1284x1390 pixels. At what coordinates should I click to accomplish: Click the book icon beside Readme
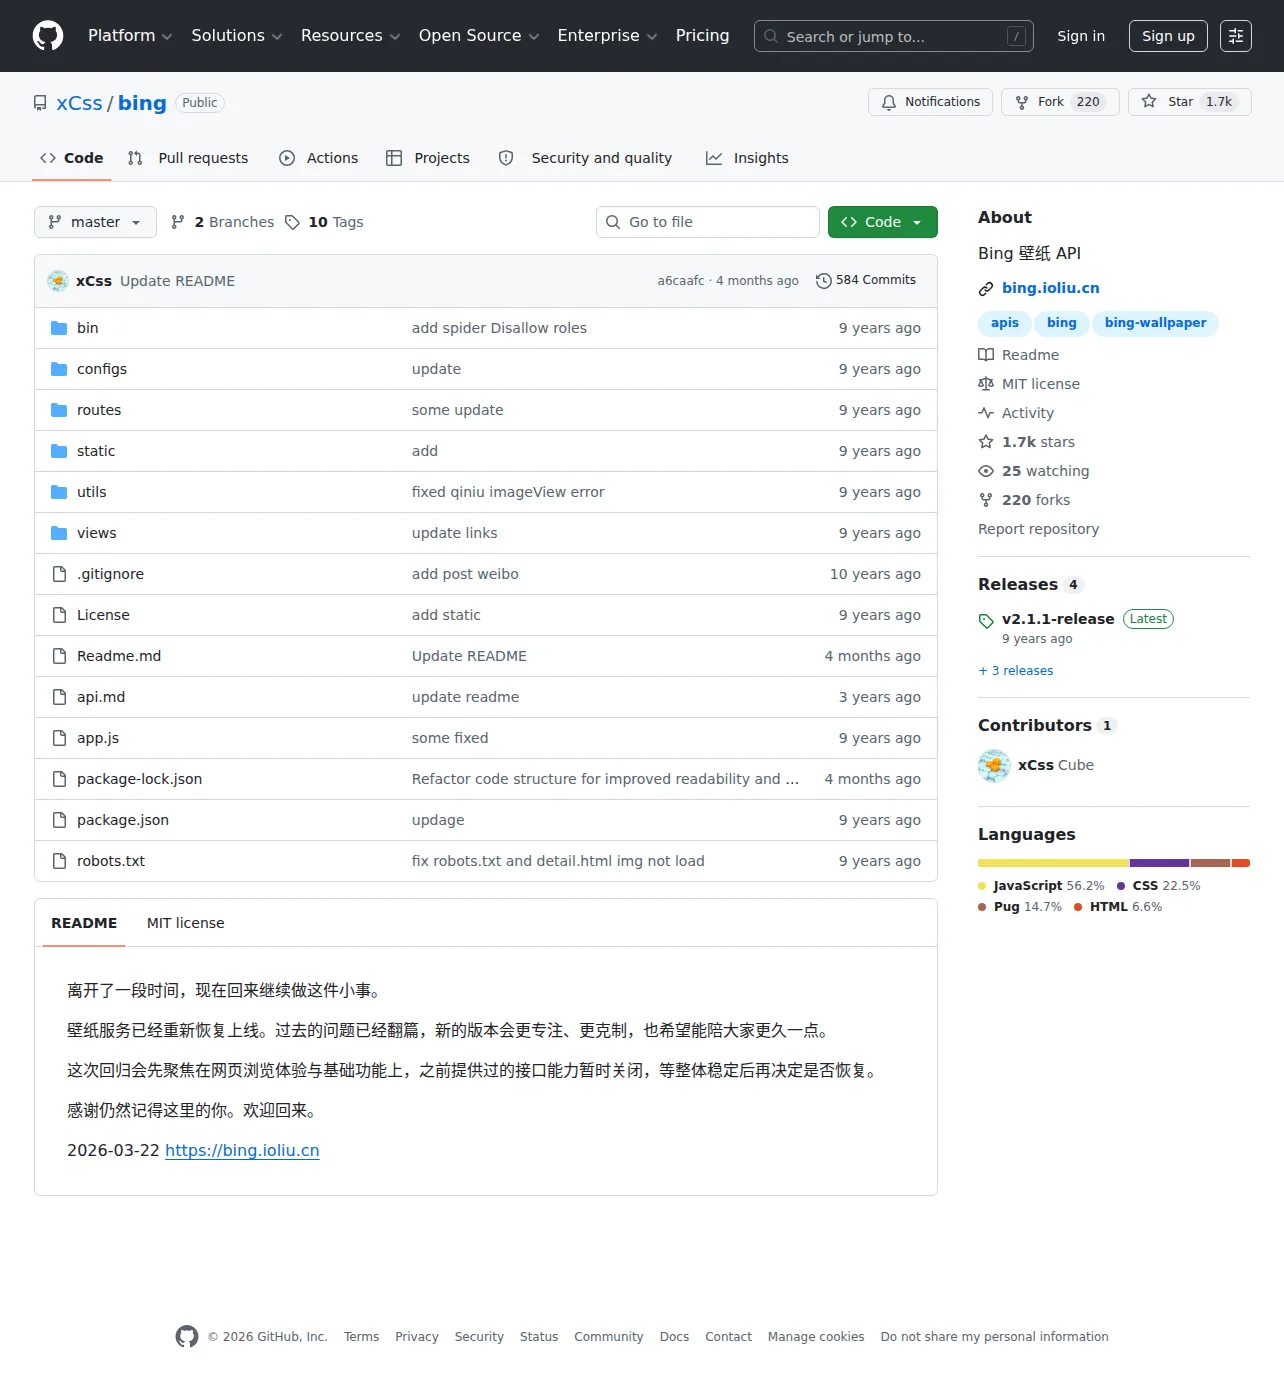[x=986, y=355]
